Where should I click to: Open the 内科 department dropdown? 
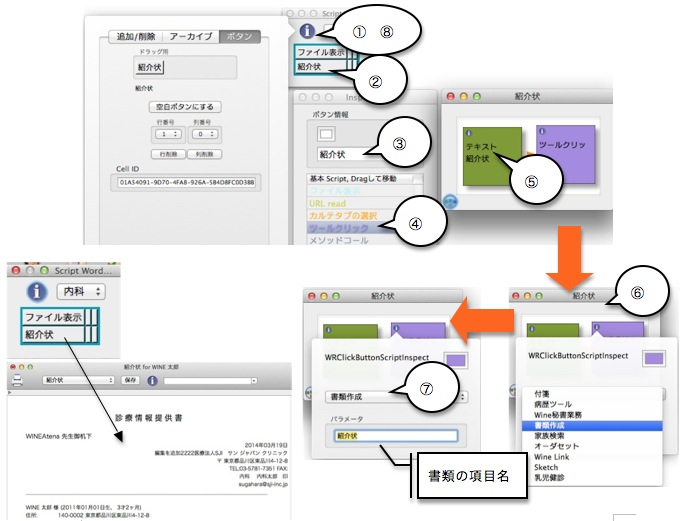click(82, 291)
